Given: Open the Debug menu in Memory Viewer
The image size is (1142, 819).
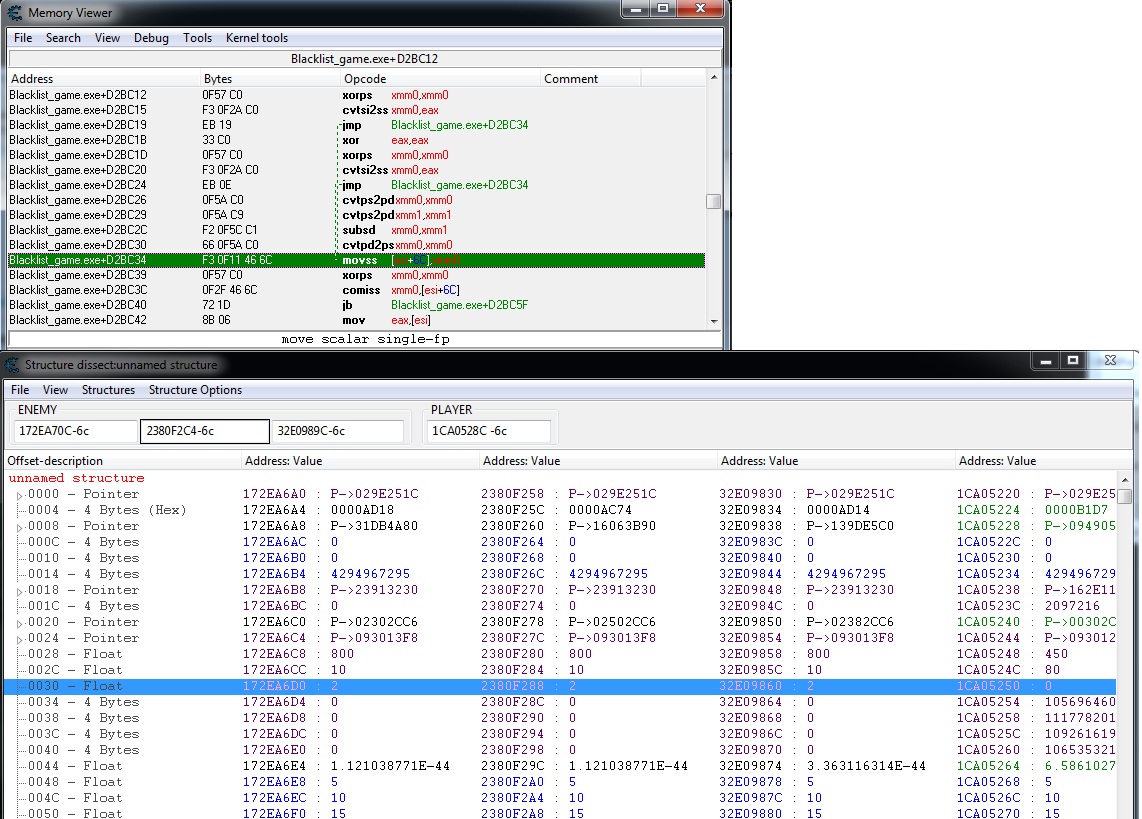Looking at the screenshot, I should tap(151, 38).
